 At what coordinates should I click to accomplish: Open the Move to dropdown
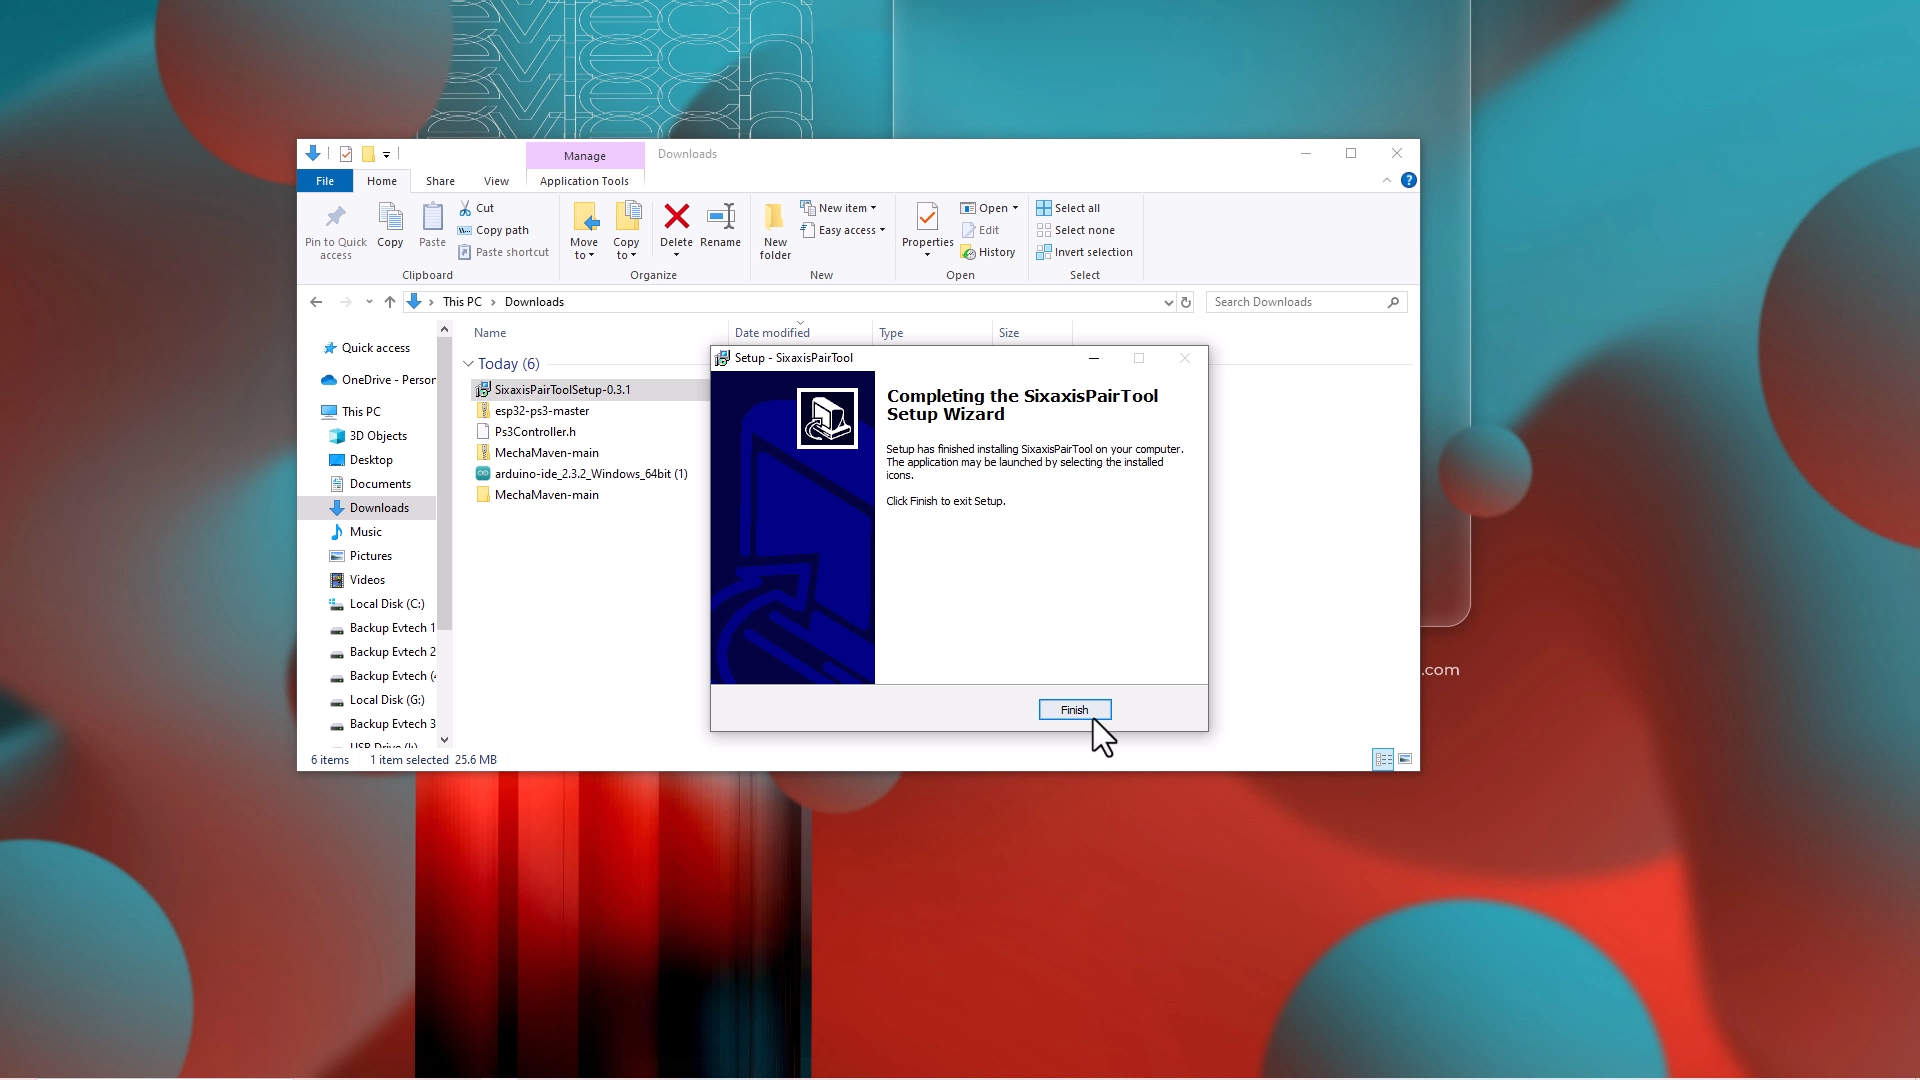584,231
